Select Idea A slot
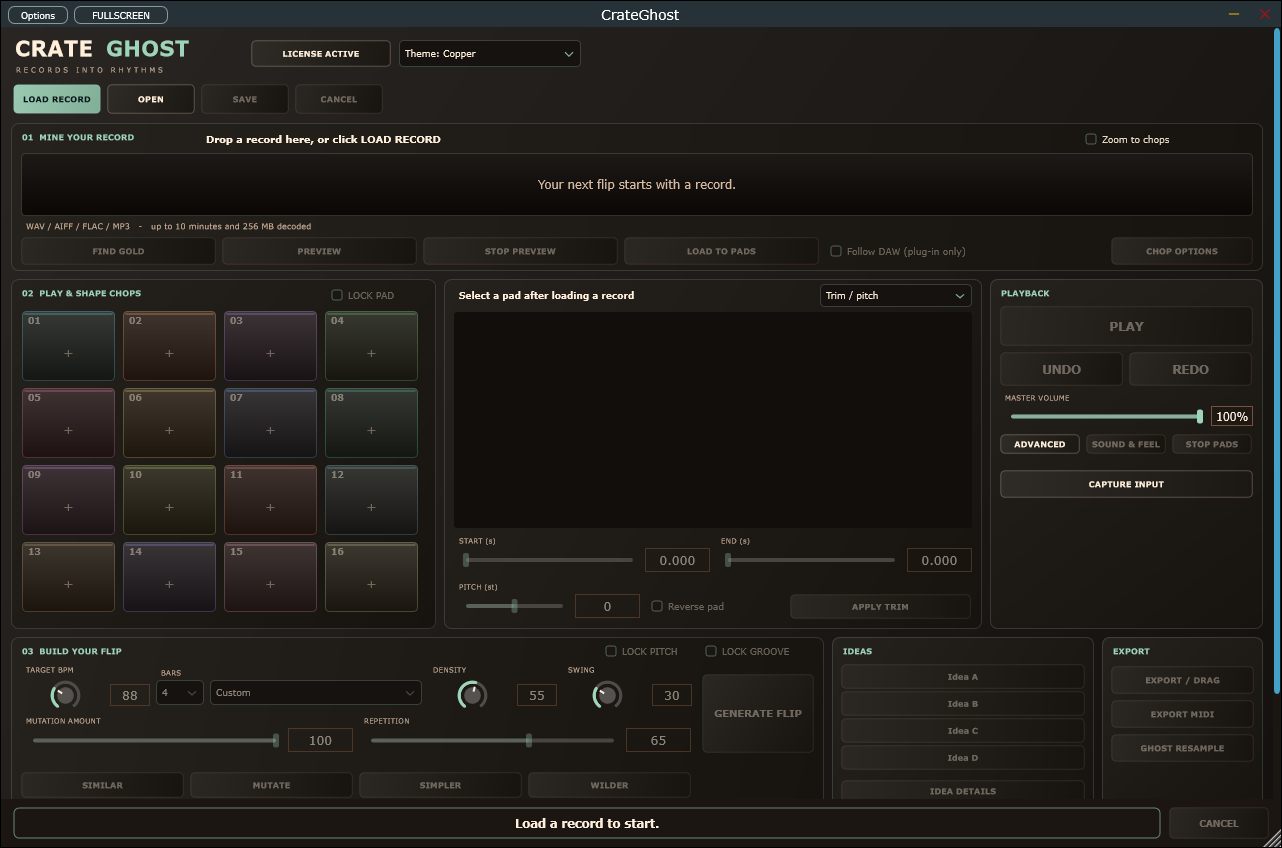Screen dimensions: 1282x848 pos(962,677)
